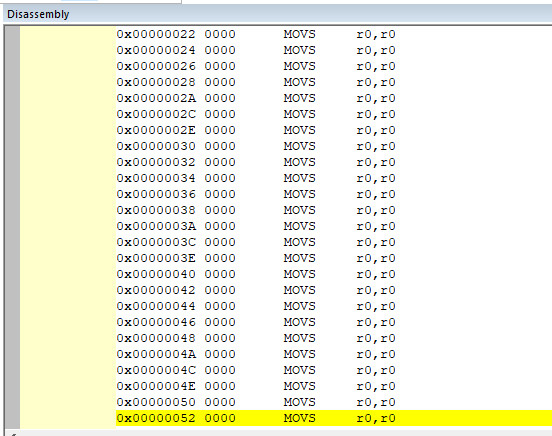Select disassembly line at address 0x00000048
This screenshot has height=436, width=552.
(x=334, y=338)
